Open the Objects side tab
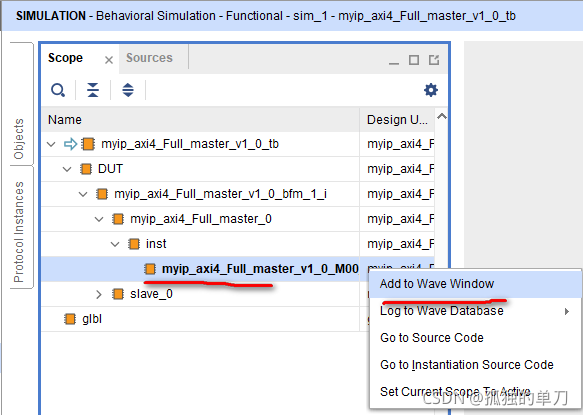 pyautogui.click(x=19, y=139)
